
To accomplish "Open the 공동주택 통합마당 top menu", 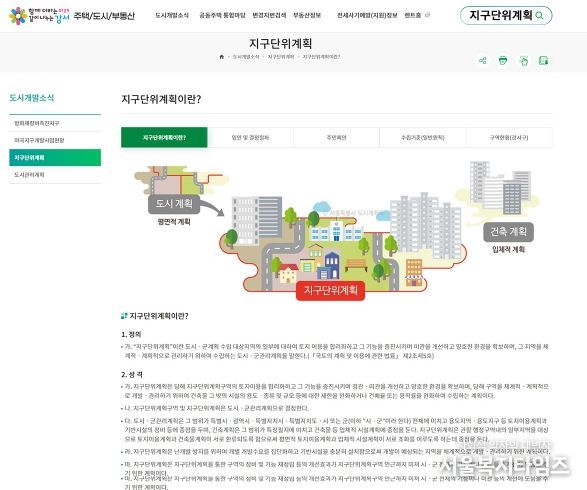I will [x=222, y=15].
